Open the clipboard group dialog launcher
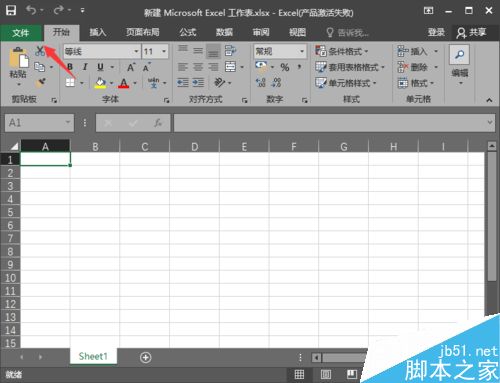The image size is (500, 383). 54,100
